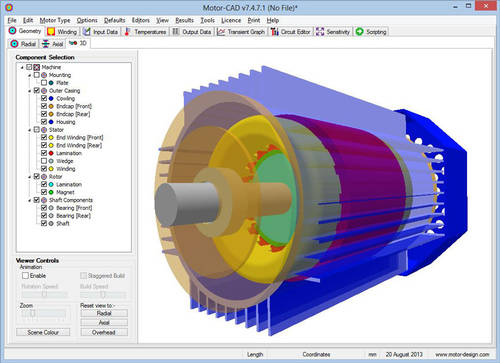Open the www.motor-design.com link
This screenshot has height=363, width=500.
pos(462,354)
